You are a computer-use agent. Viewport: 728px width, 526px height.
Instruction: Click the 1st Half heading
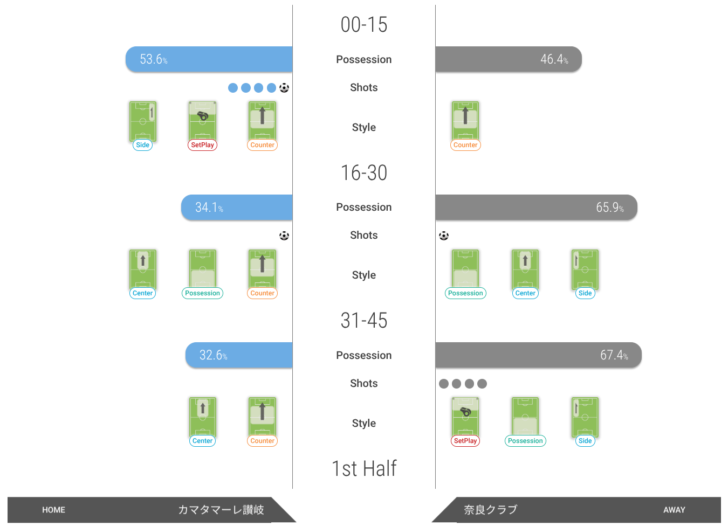click(364, 468)
